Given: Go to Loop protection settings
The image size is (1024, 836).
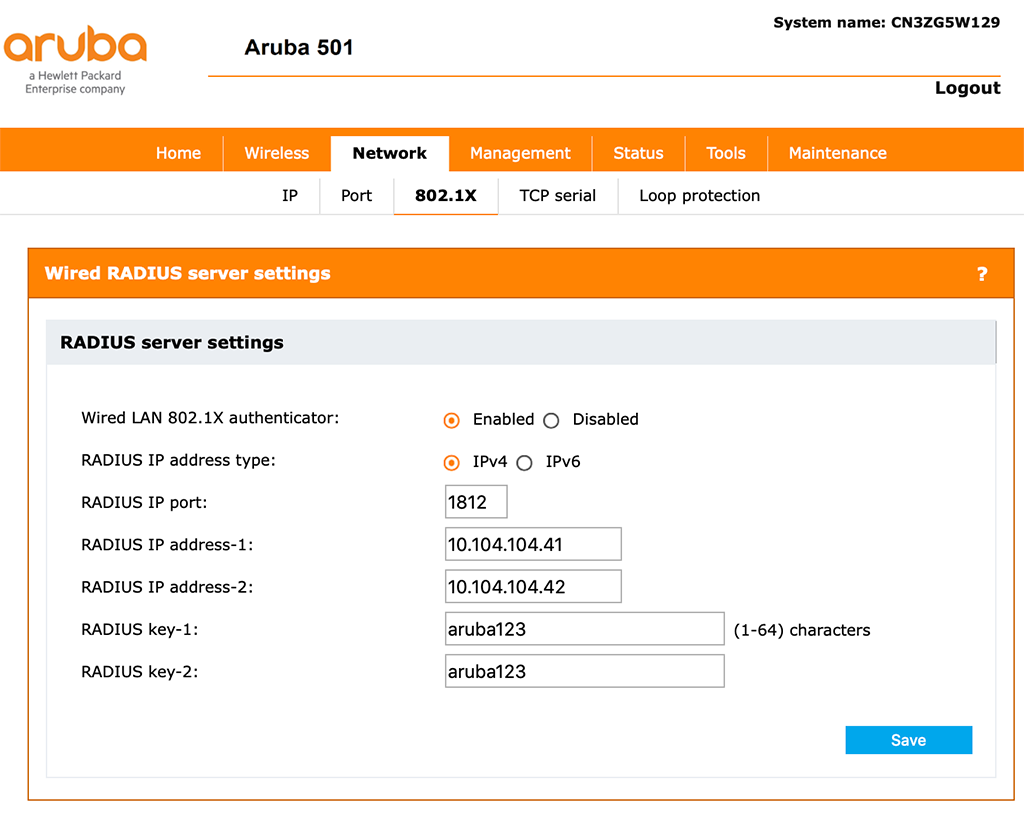Looking at the screenshot, I should [699, 196].
